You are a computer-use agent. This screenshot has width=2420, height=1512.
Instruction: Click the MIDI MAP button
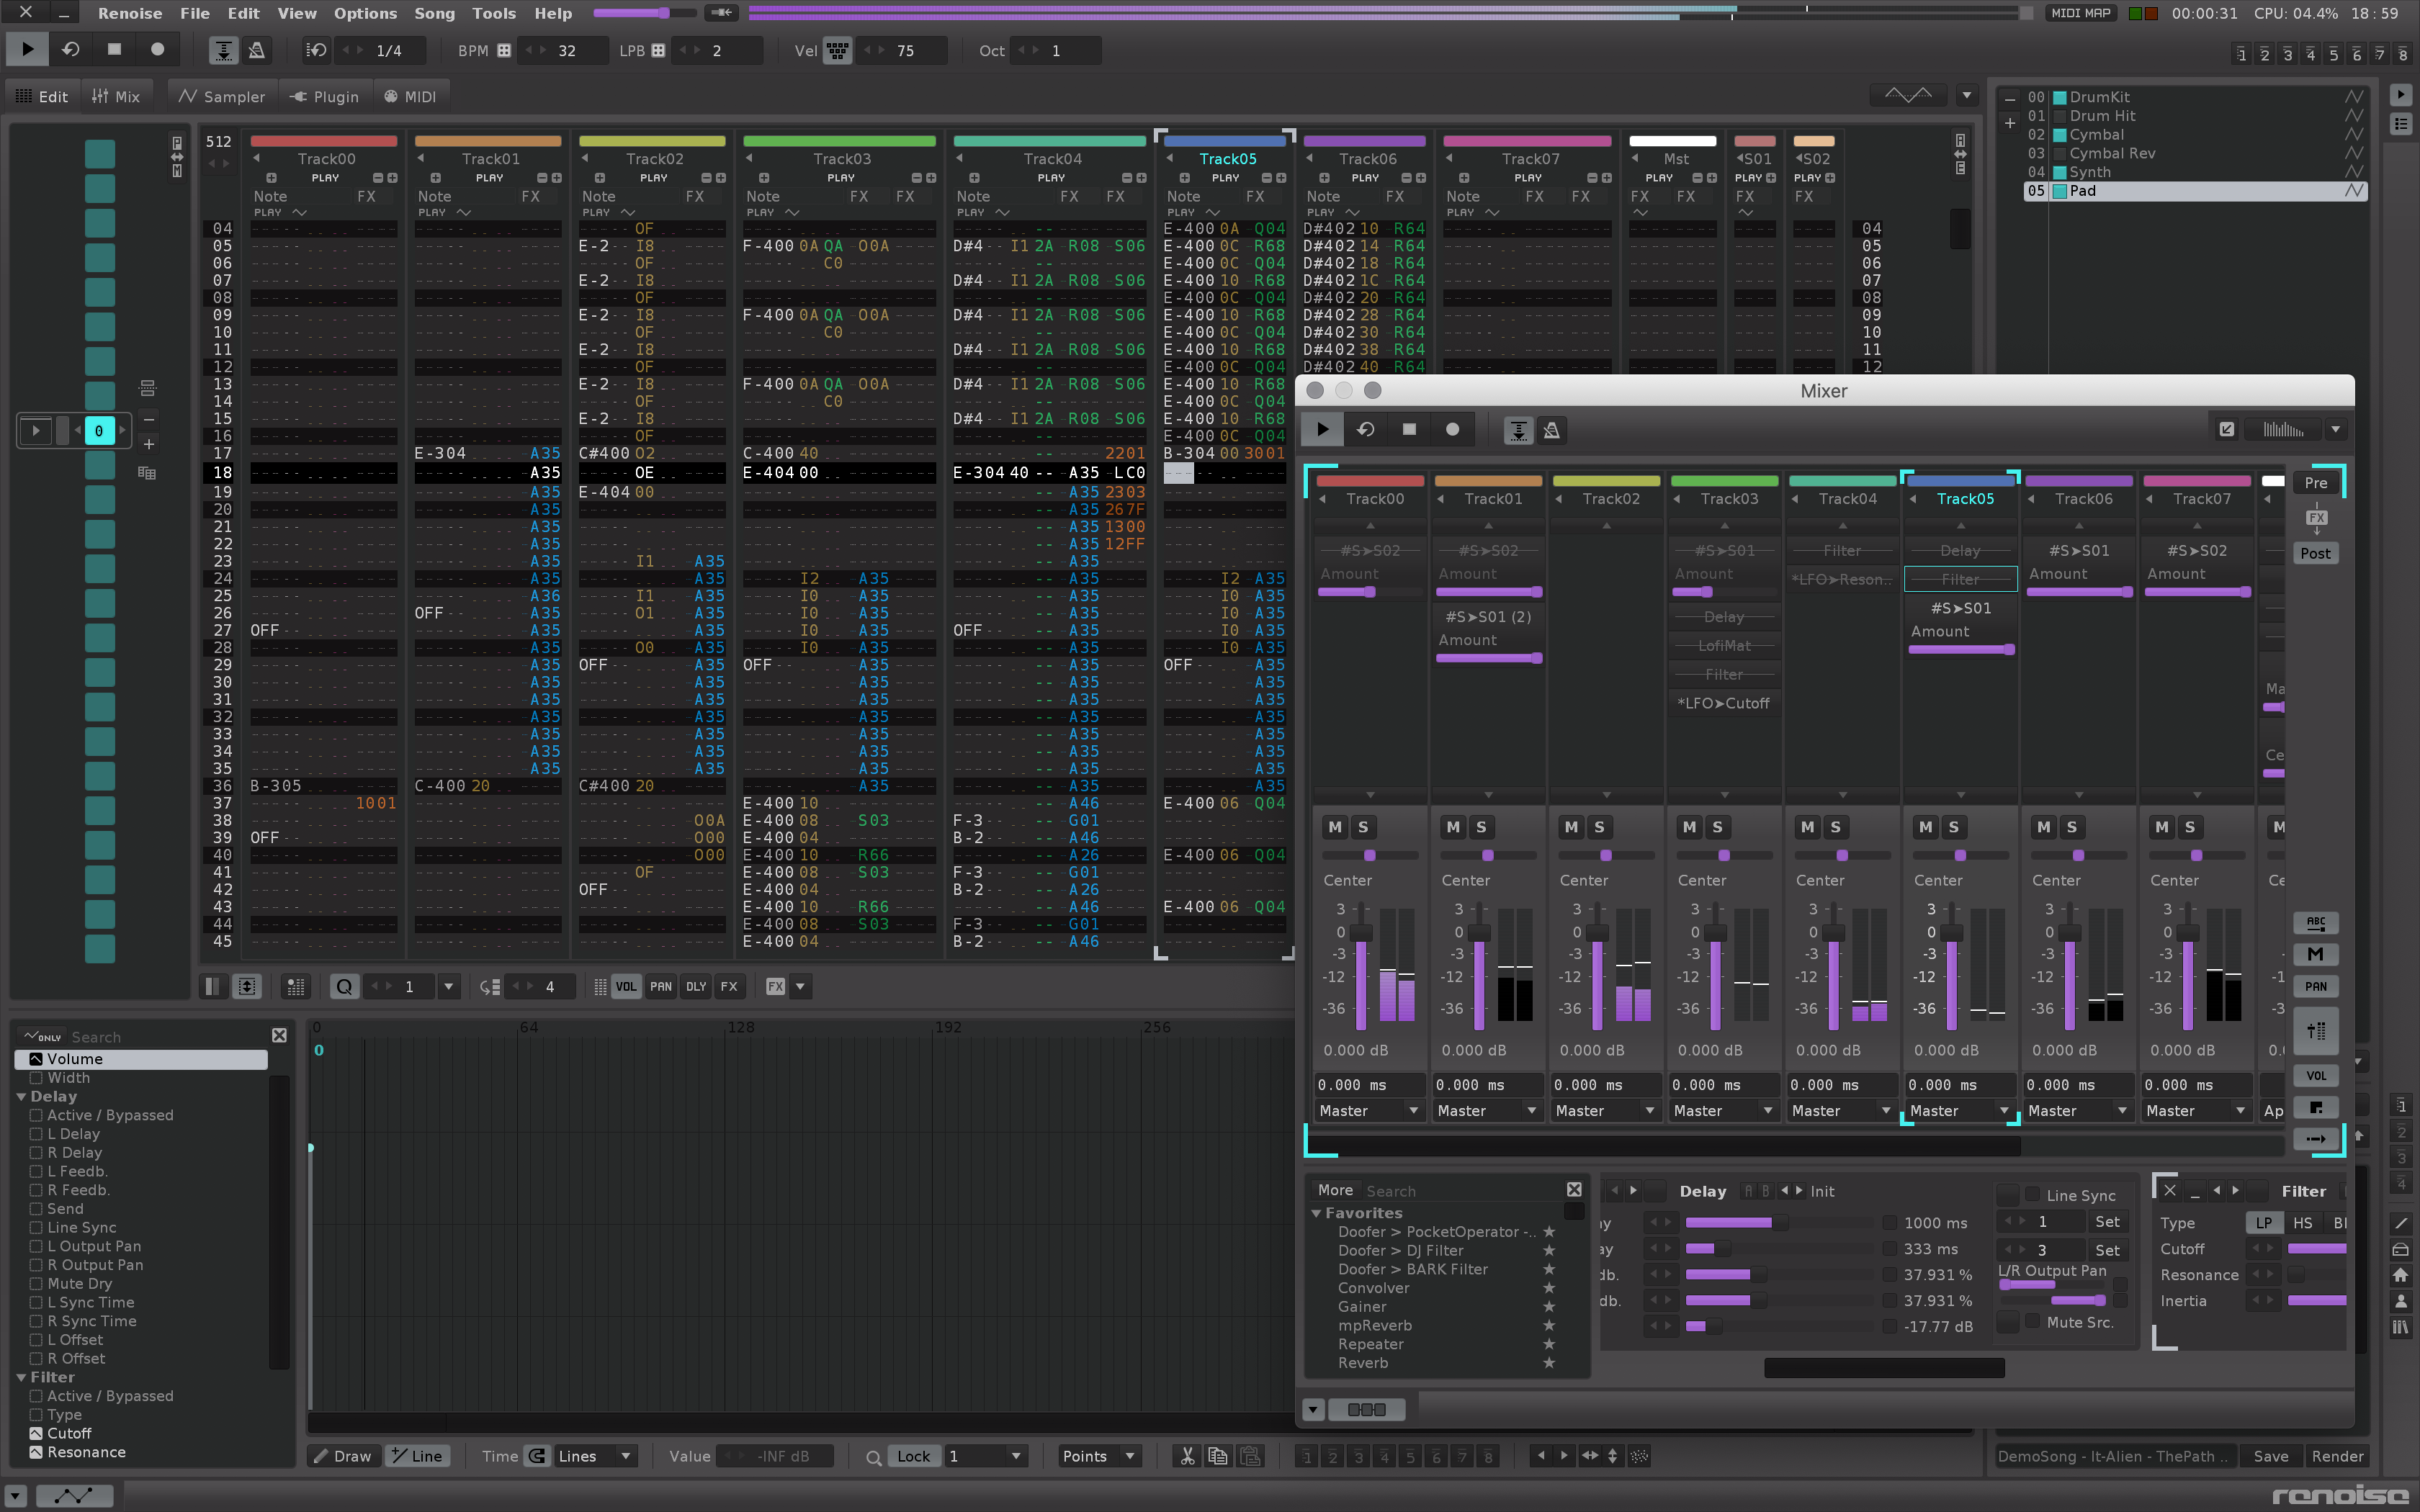(x=2080, y=13)
